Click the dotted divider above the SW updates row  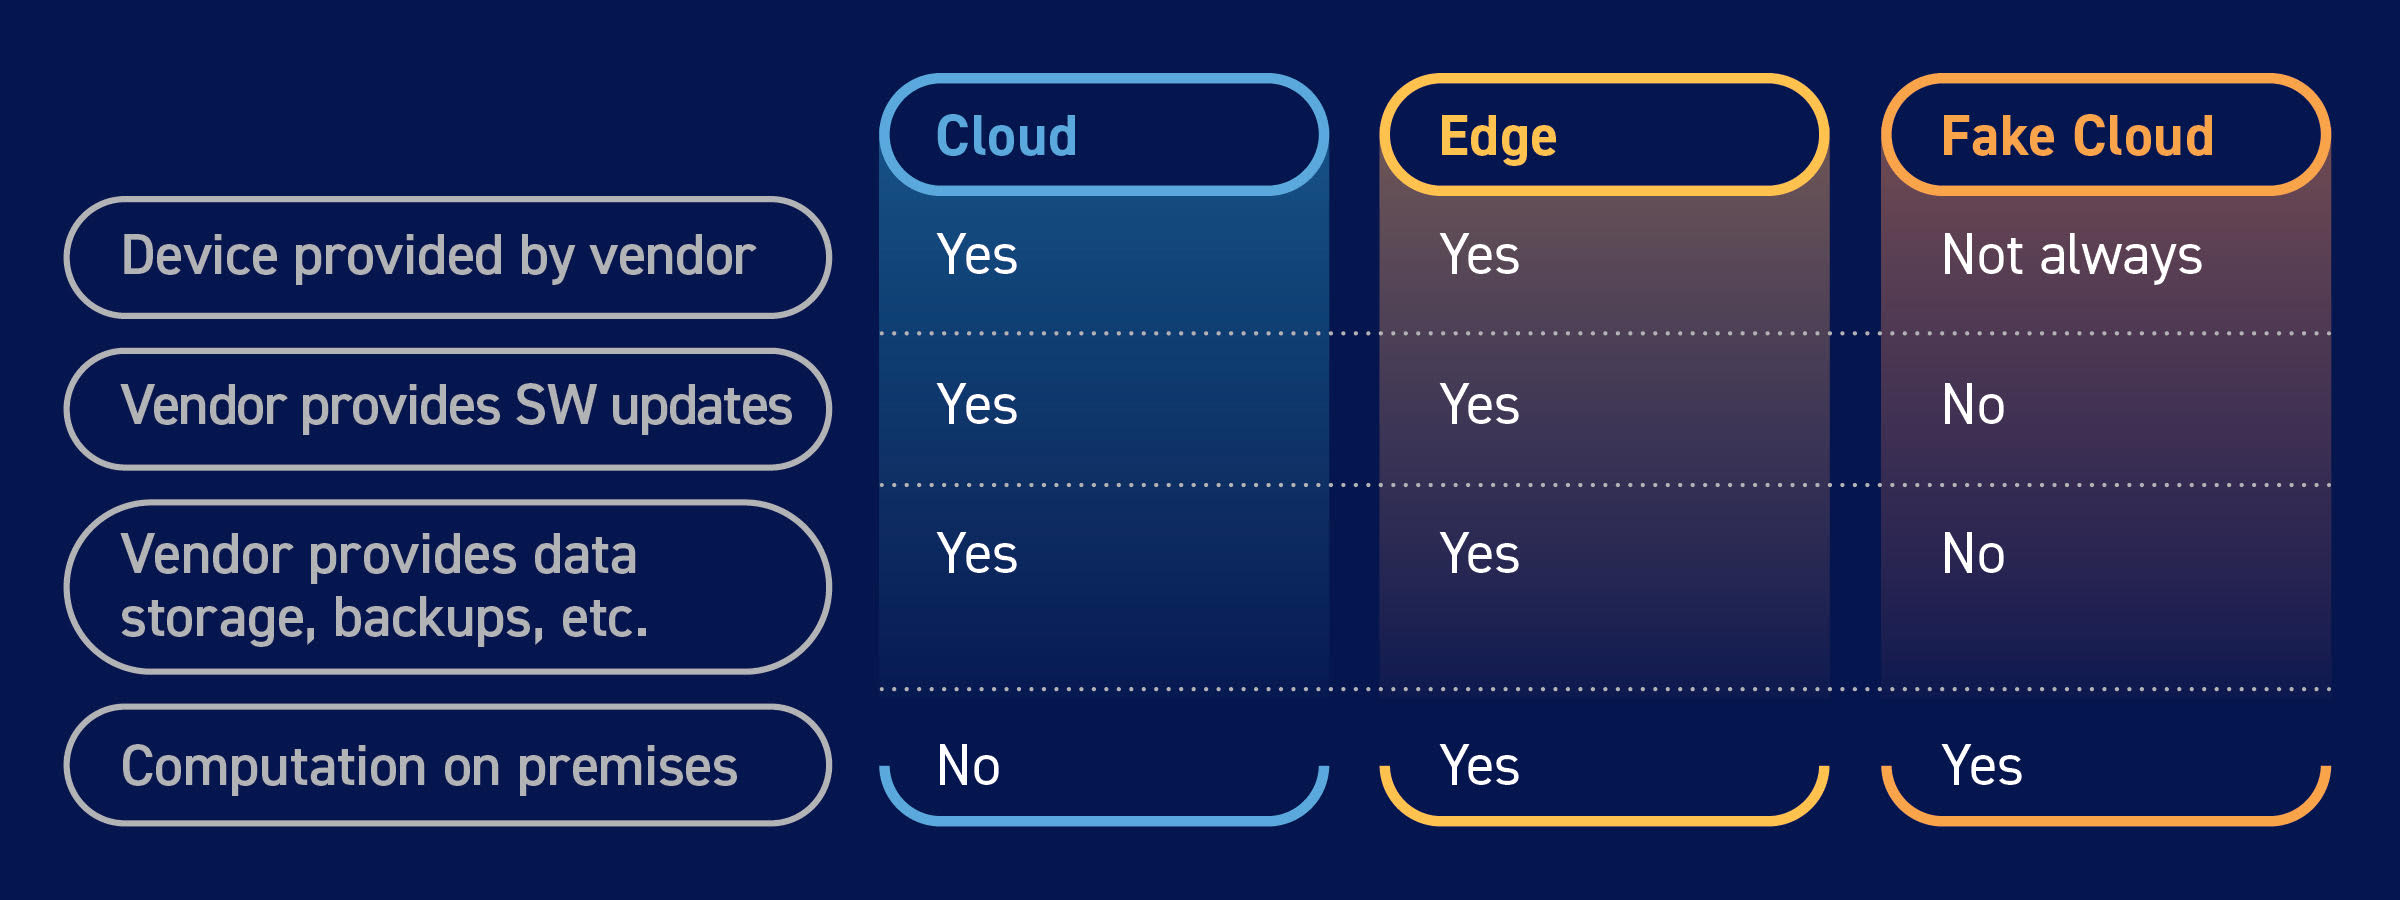pyautogui.click(x=1604, y=333)
